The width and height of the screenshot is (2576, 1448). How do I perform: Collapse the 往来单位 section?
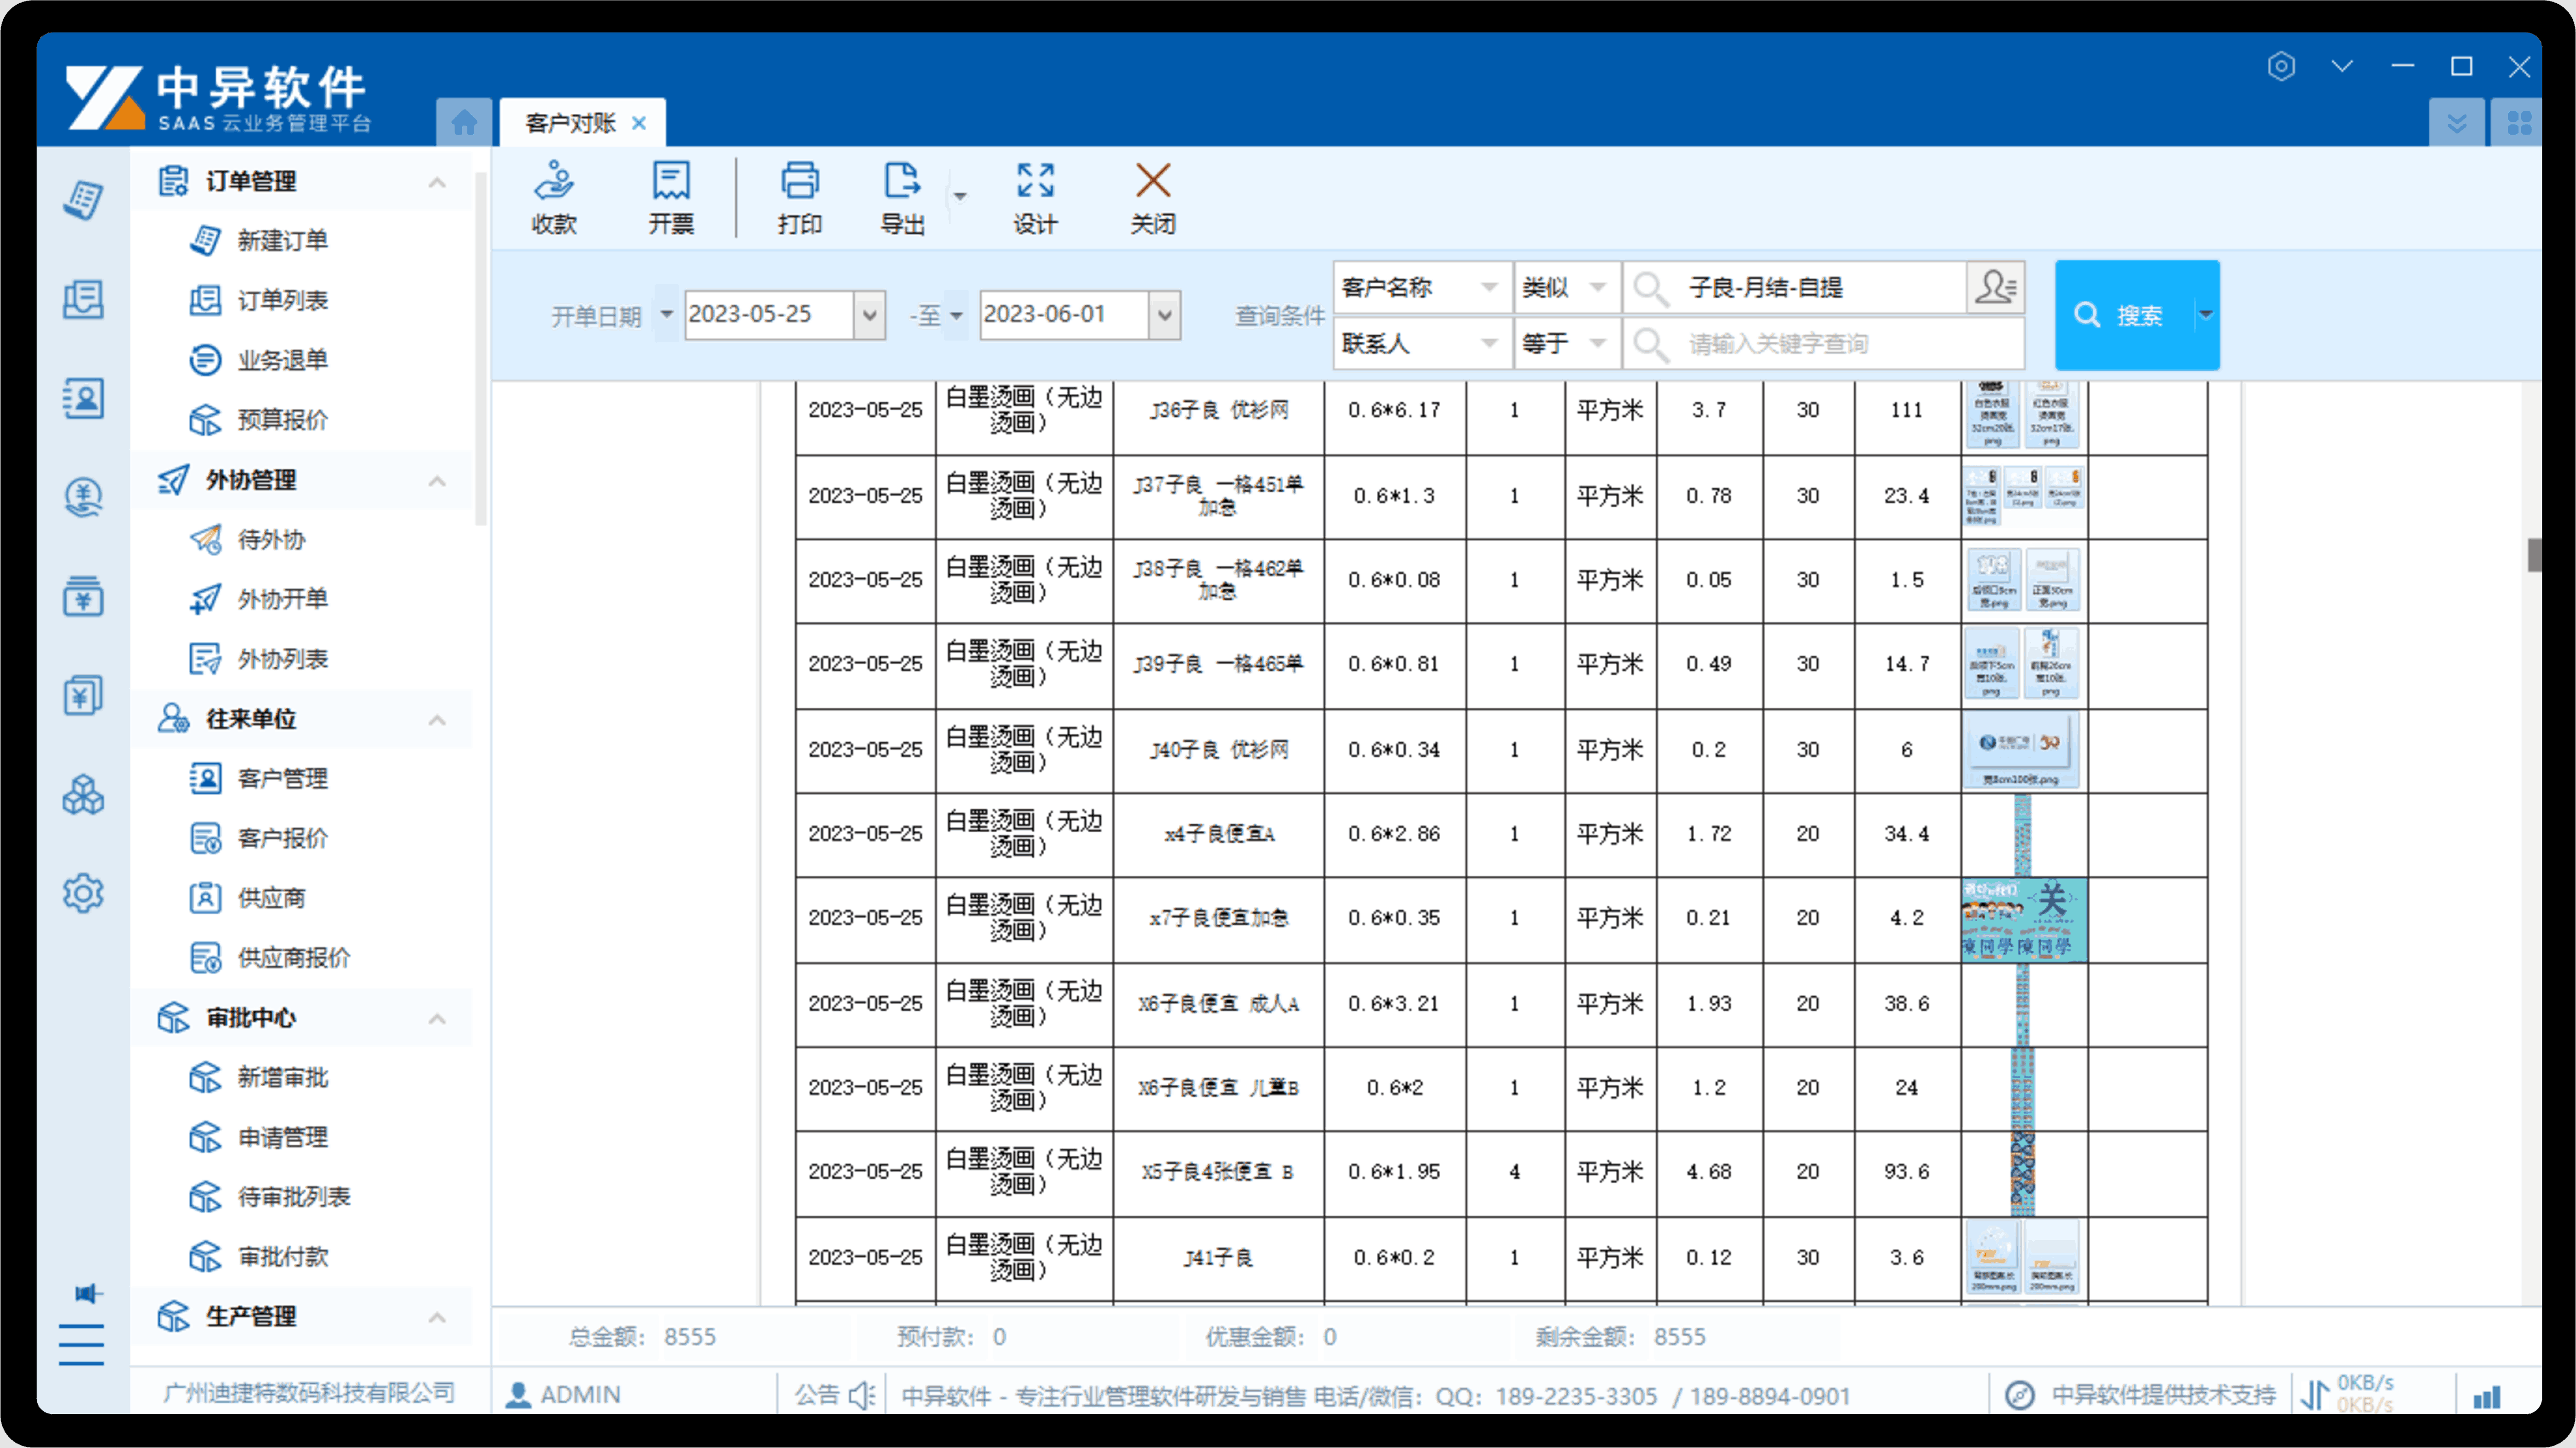tap(437, 720)
